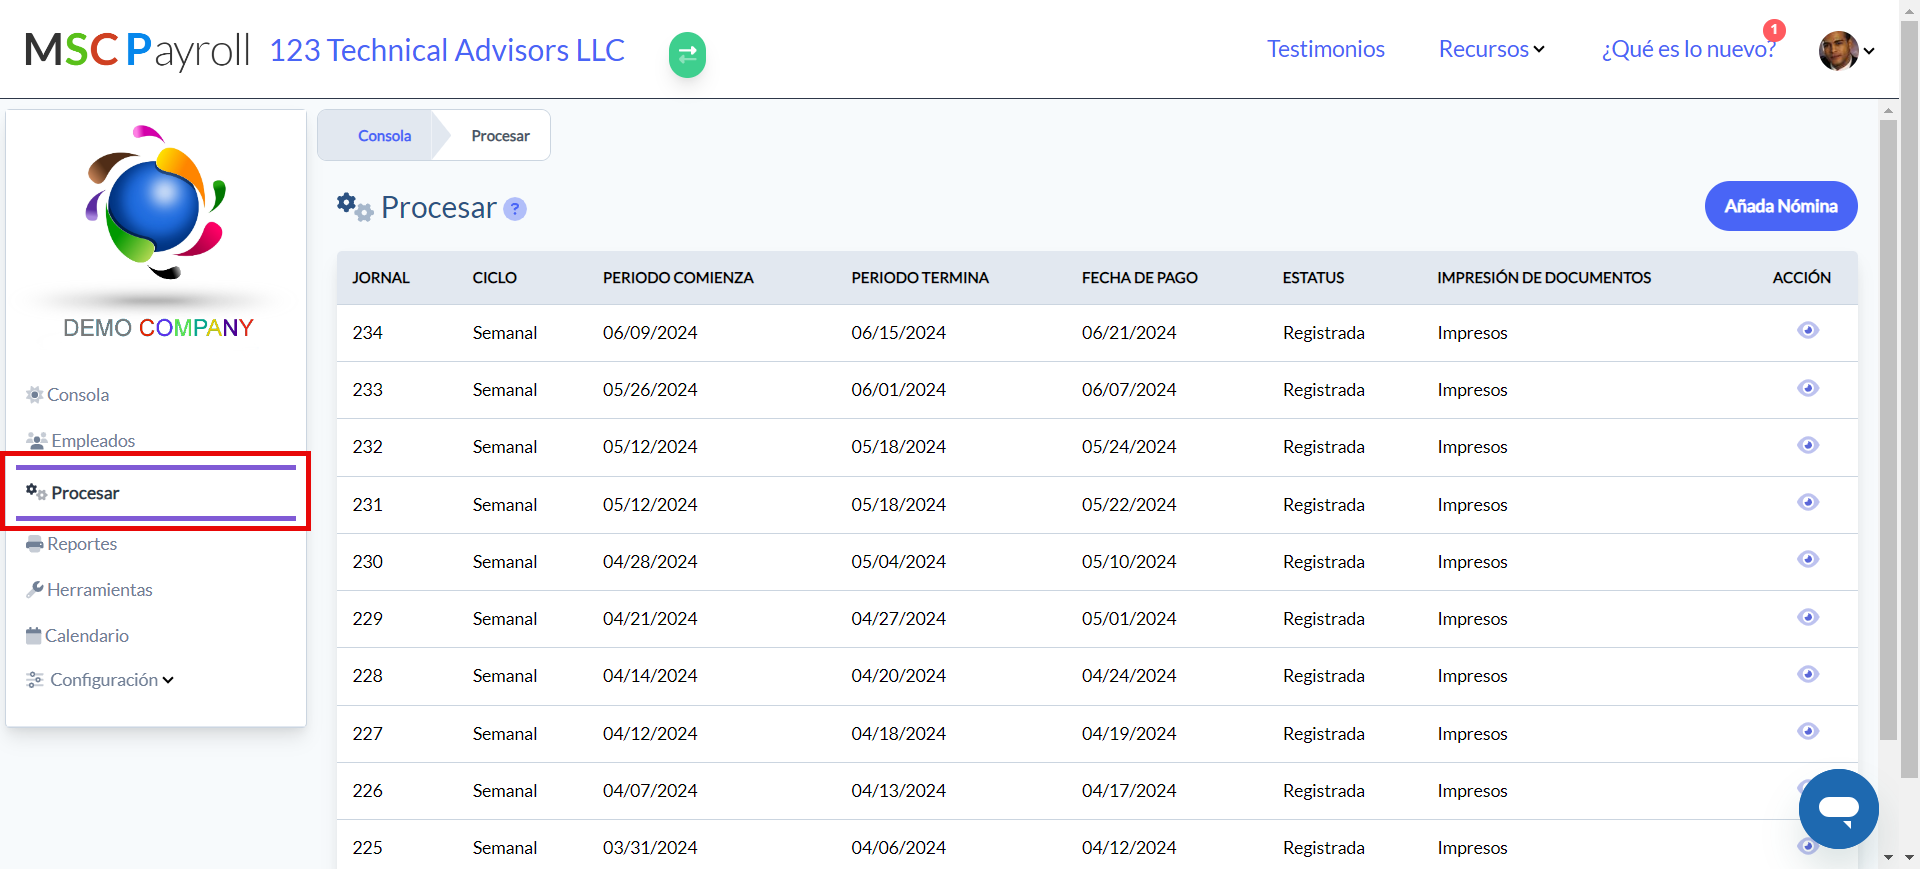This screenshot has height=869, width=1920.
Task: Expand Configuración in the sidebar
Action: point(104,680)
